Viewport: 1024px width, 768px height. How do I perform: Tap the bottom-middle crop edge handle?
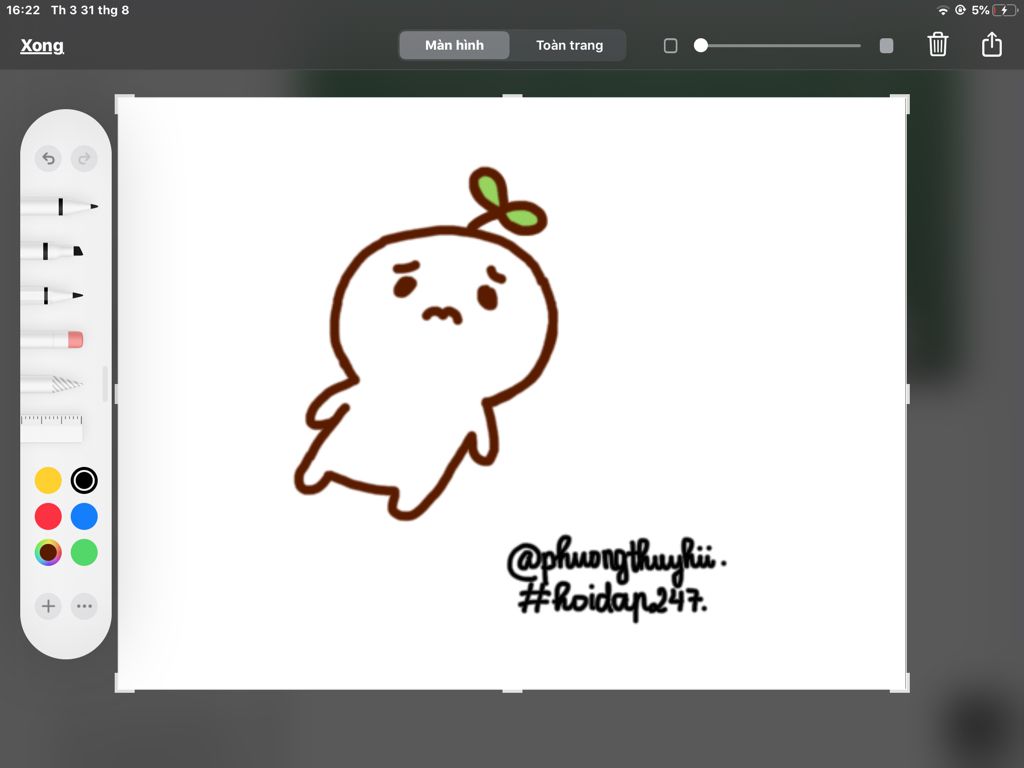pos(513,690)
